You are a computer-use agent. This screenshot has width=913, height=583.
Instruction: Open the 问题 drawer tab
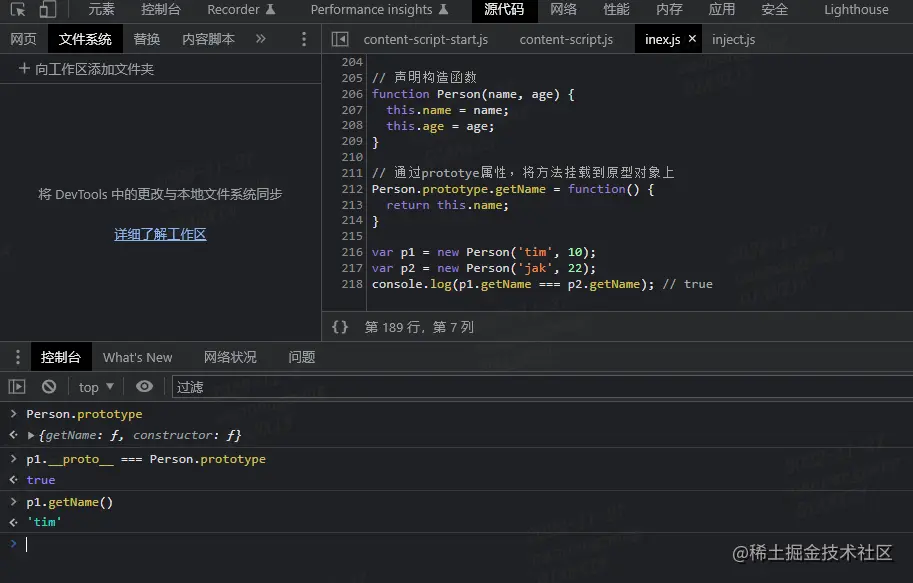302,357
